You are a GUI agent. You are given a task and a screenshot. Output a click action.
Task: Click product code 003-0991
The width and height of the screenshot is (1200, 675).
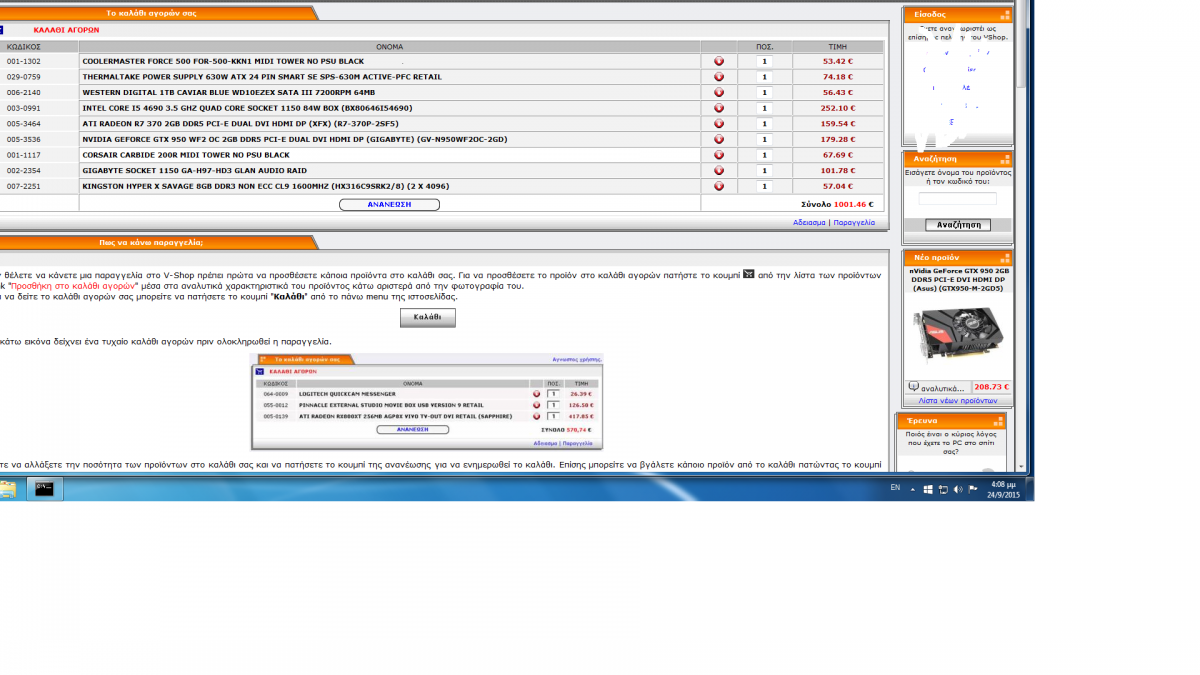click(x=24, y=108)
